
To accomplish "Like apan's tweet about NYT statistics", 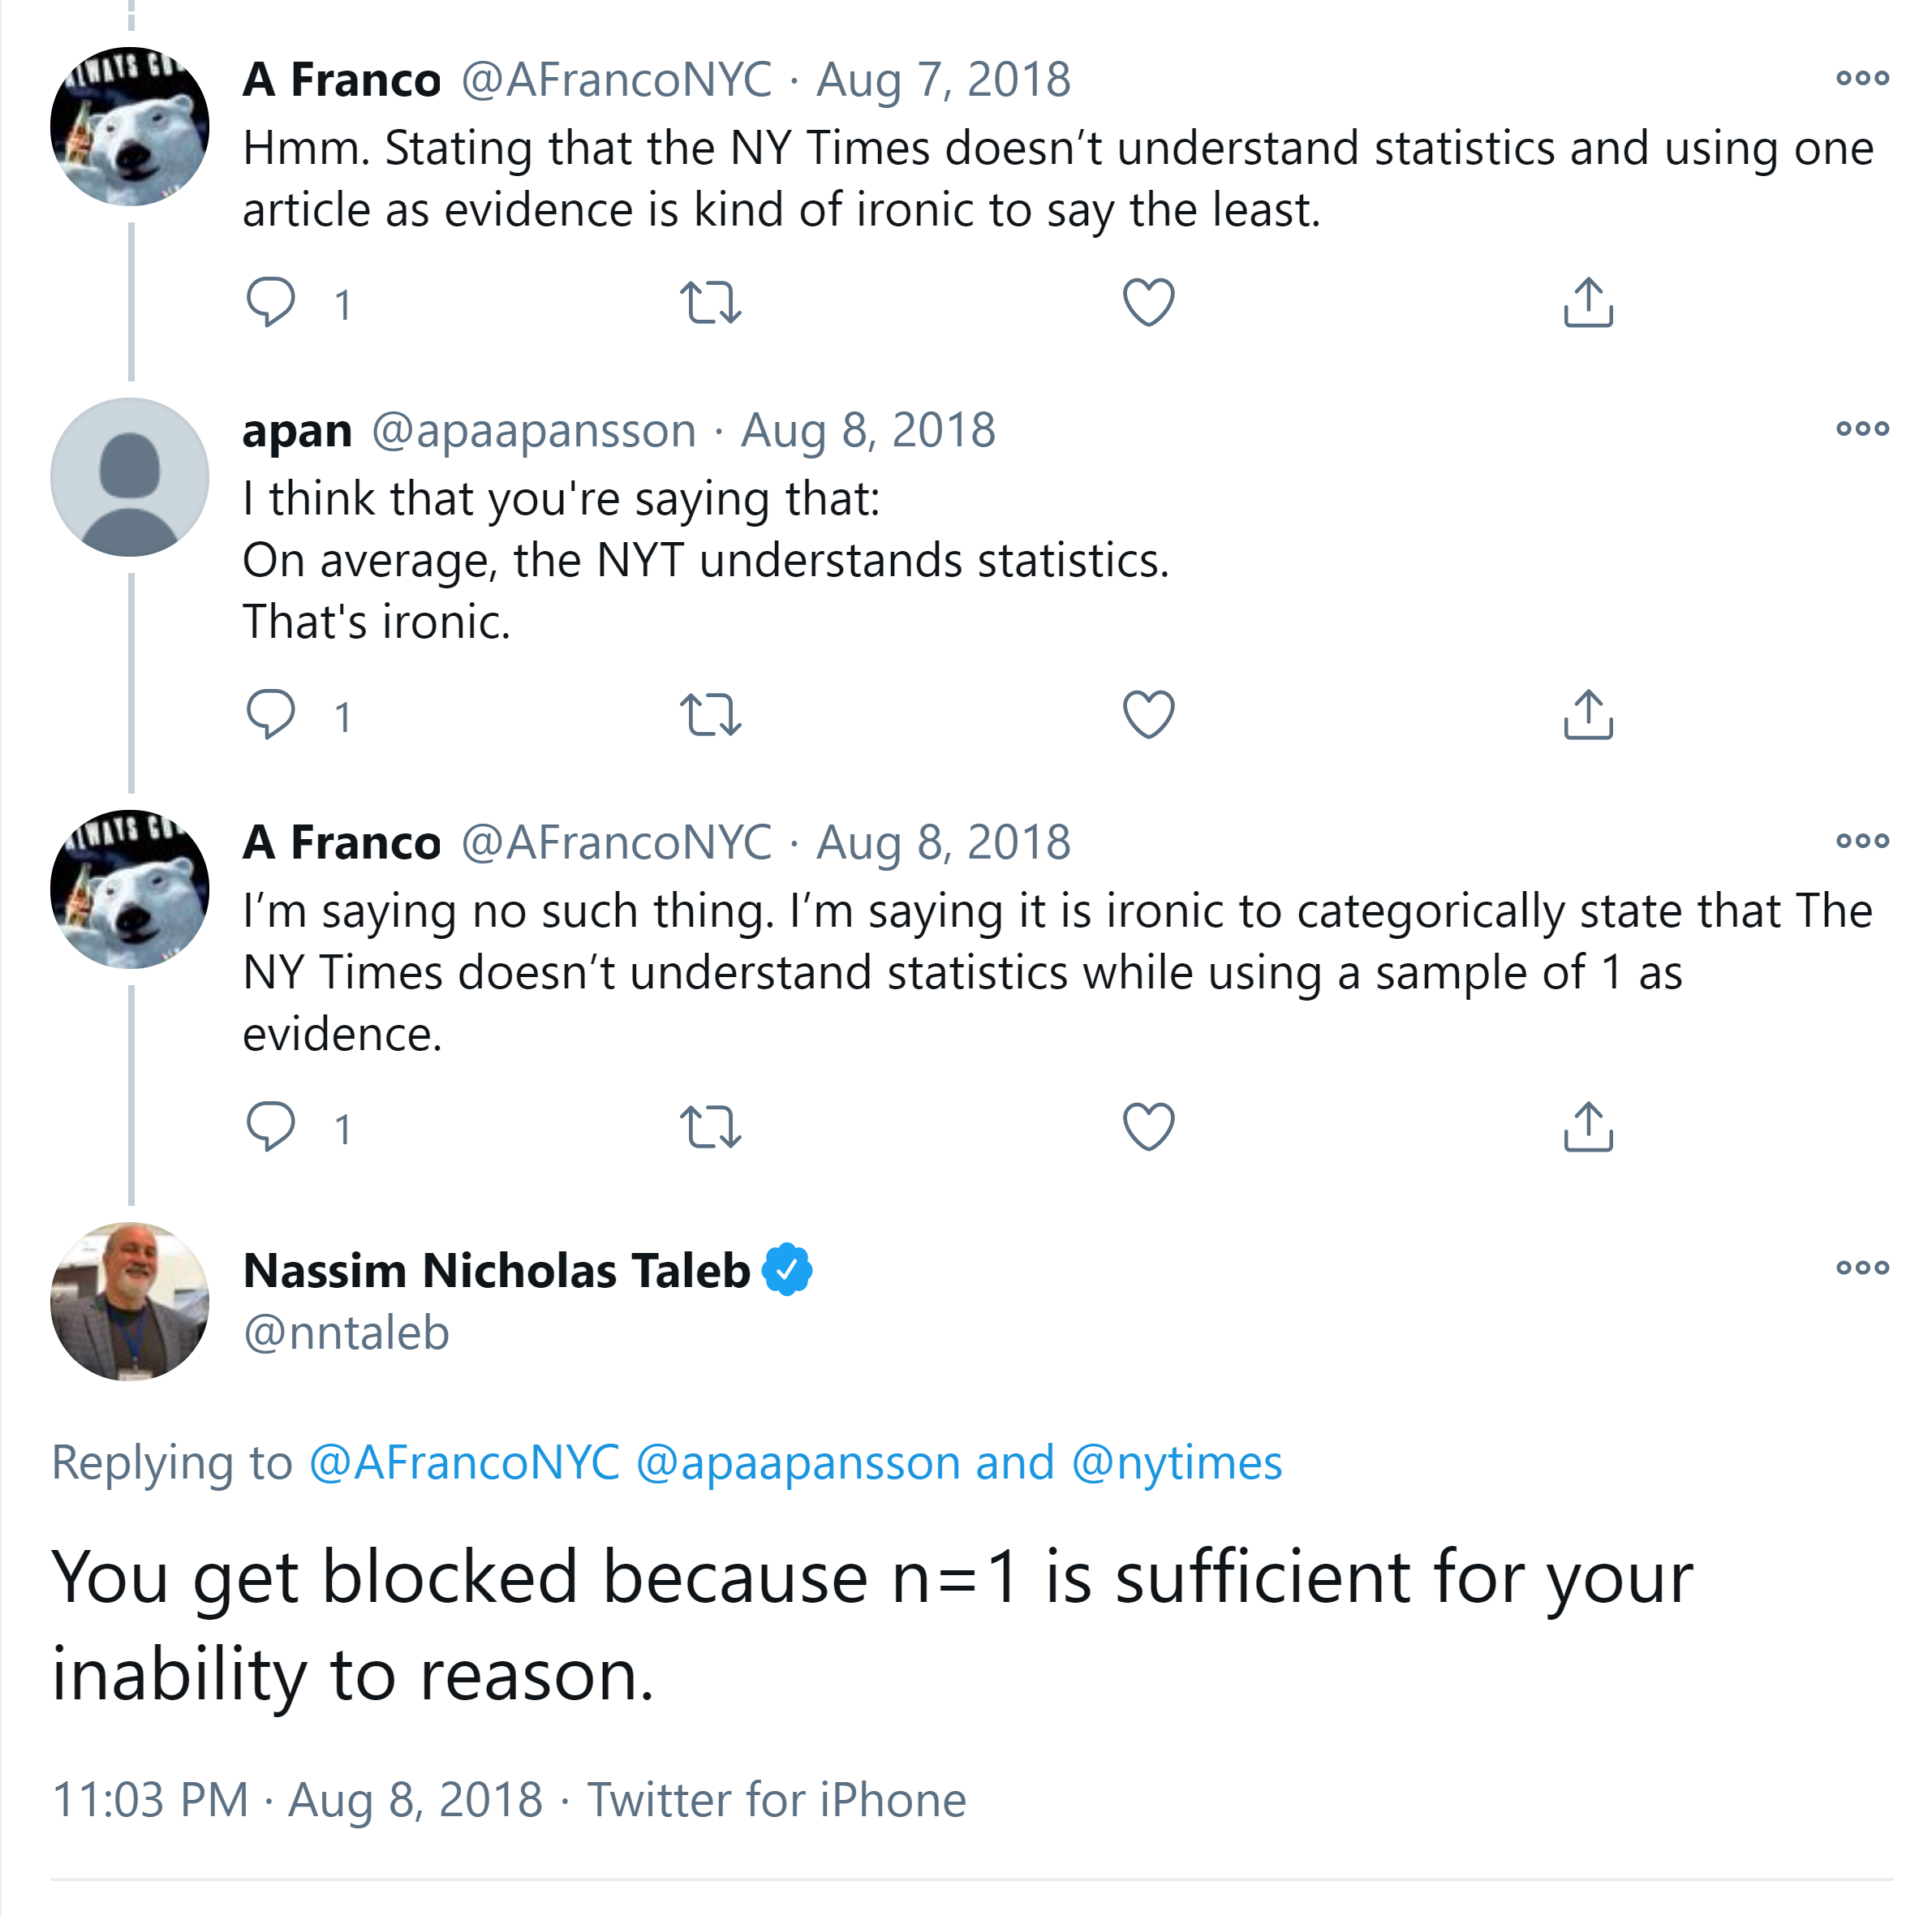I will (x=1148, y=714).
